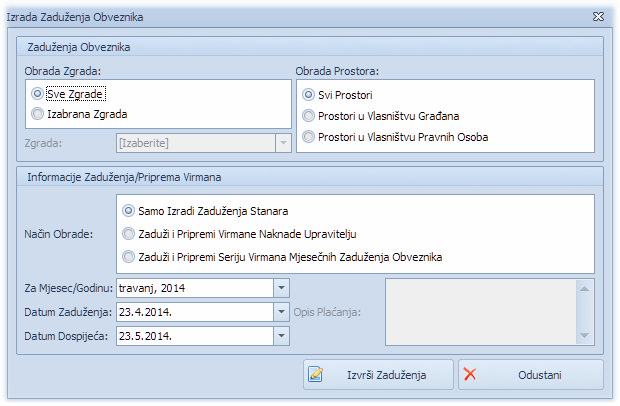The image size is (620, 406).
Task: Click the Datum Zaduženja date field
Action: tap(192, 312)
